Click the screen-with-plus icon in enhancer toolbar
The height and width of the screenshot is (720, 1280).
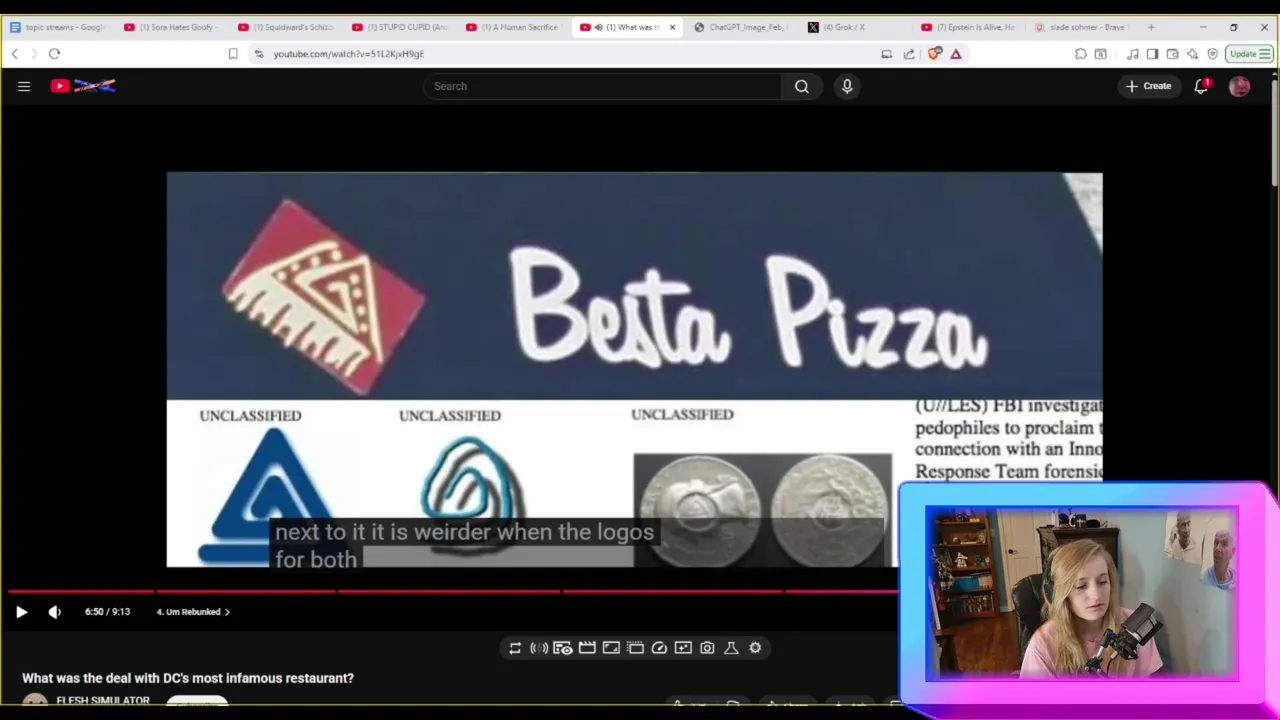coord(683,648)
